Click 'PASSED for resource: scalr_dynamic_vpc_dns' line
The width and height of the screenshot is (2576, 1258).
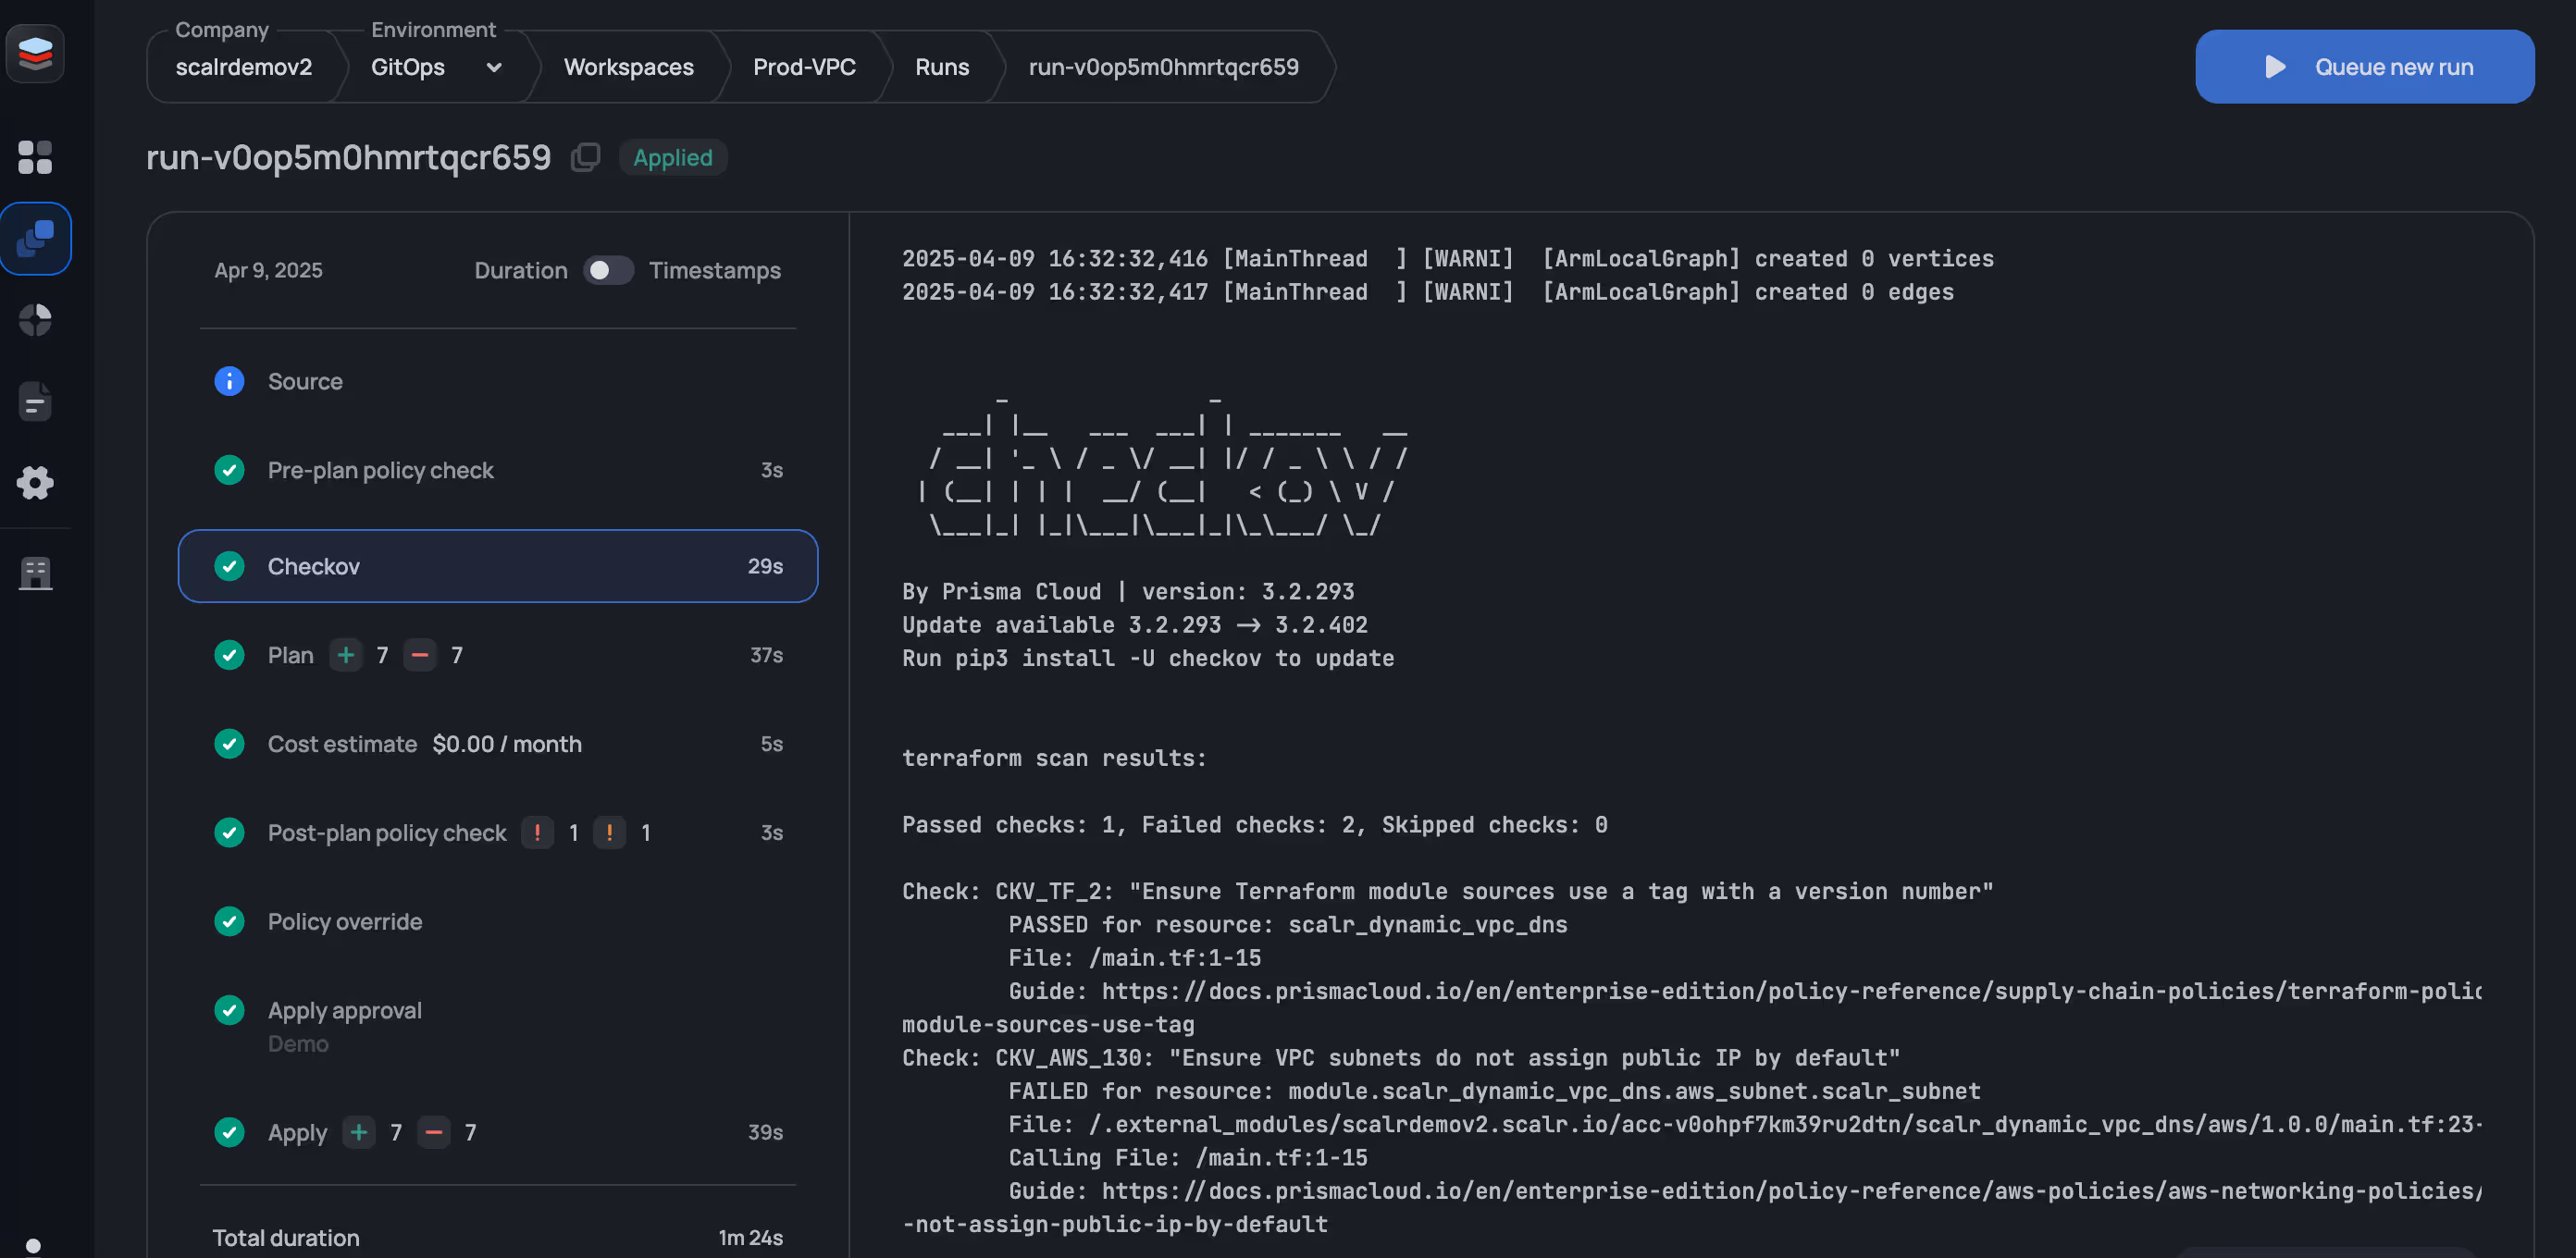click(1287, 925)
